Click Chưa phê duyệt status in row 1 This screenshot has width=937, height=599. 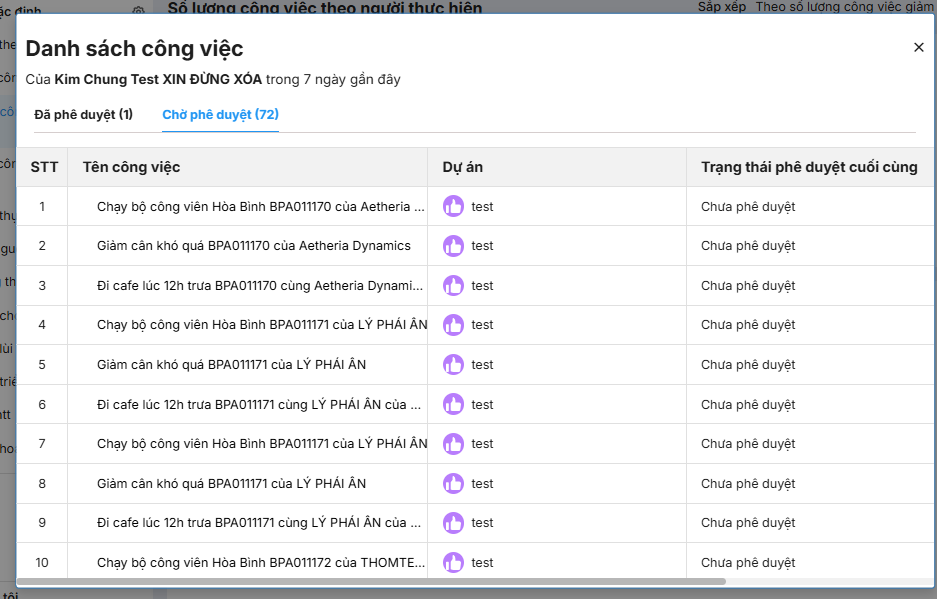coord(748,207)
